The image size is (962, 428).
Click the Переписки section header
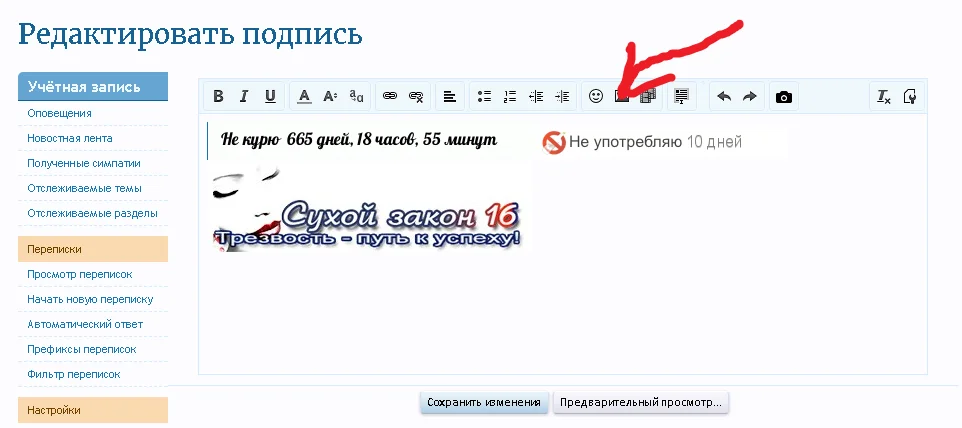(x=93, y=250)
